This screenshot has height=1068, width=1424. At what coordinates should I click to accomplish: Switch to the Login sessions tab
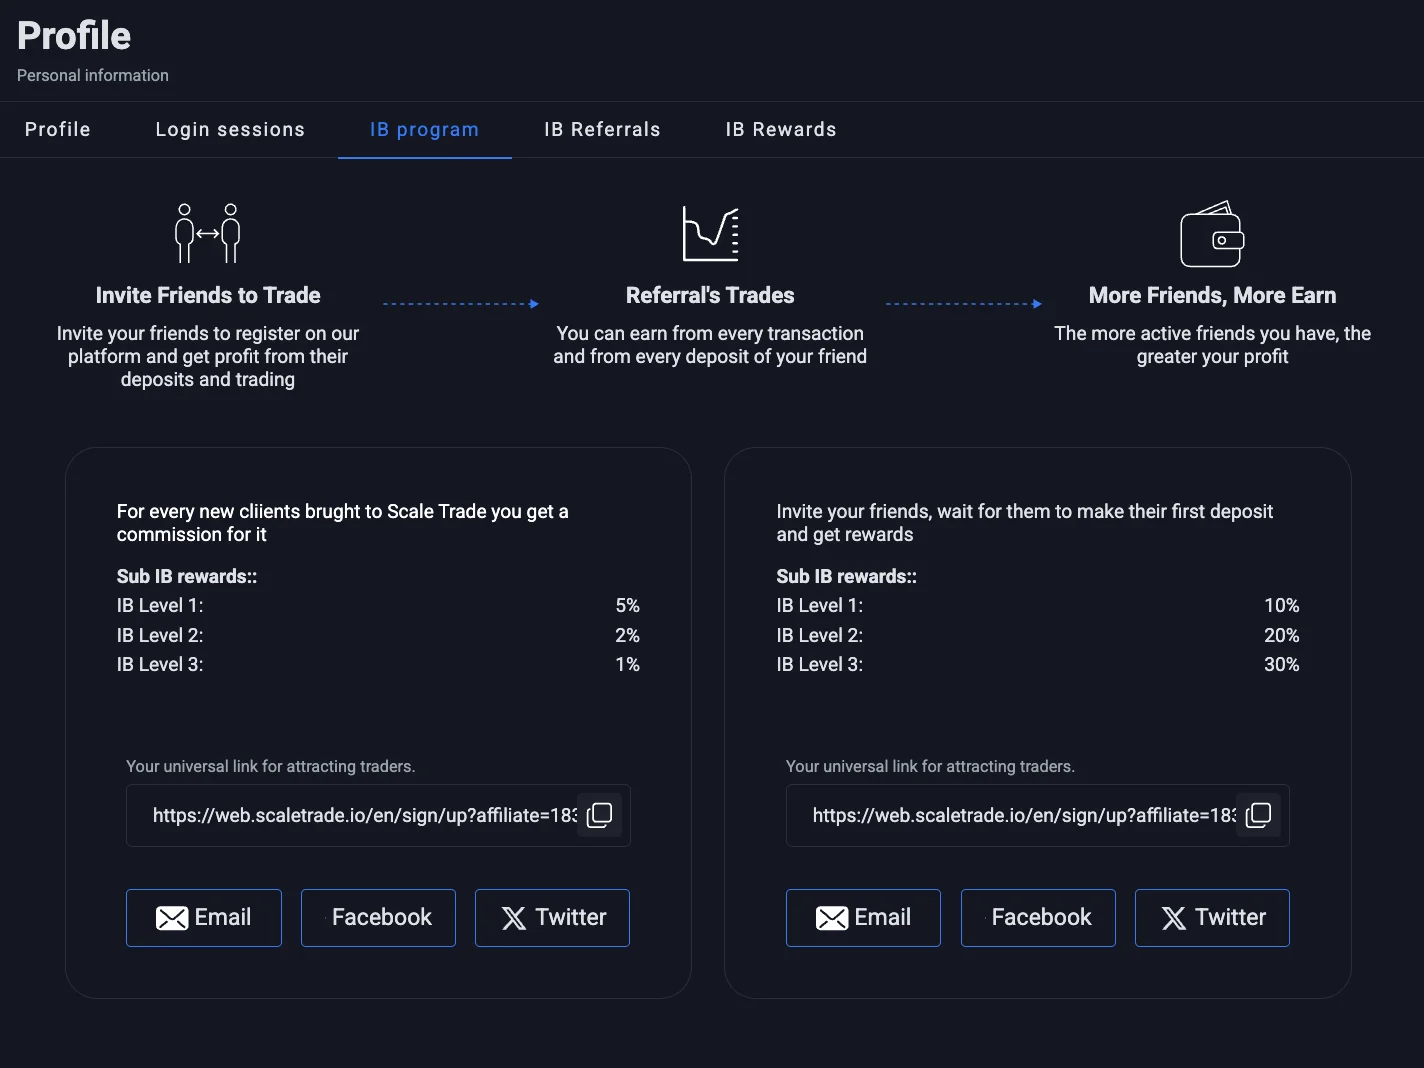[x=230, y=130]
